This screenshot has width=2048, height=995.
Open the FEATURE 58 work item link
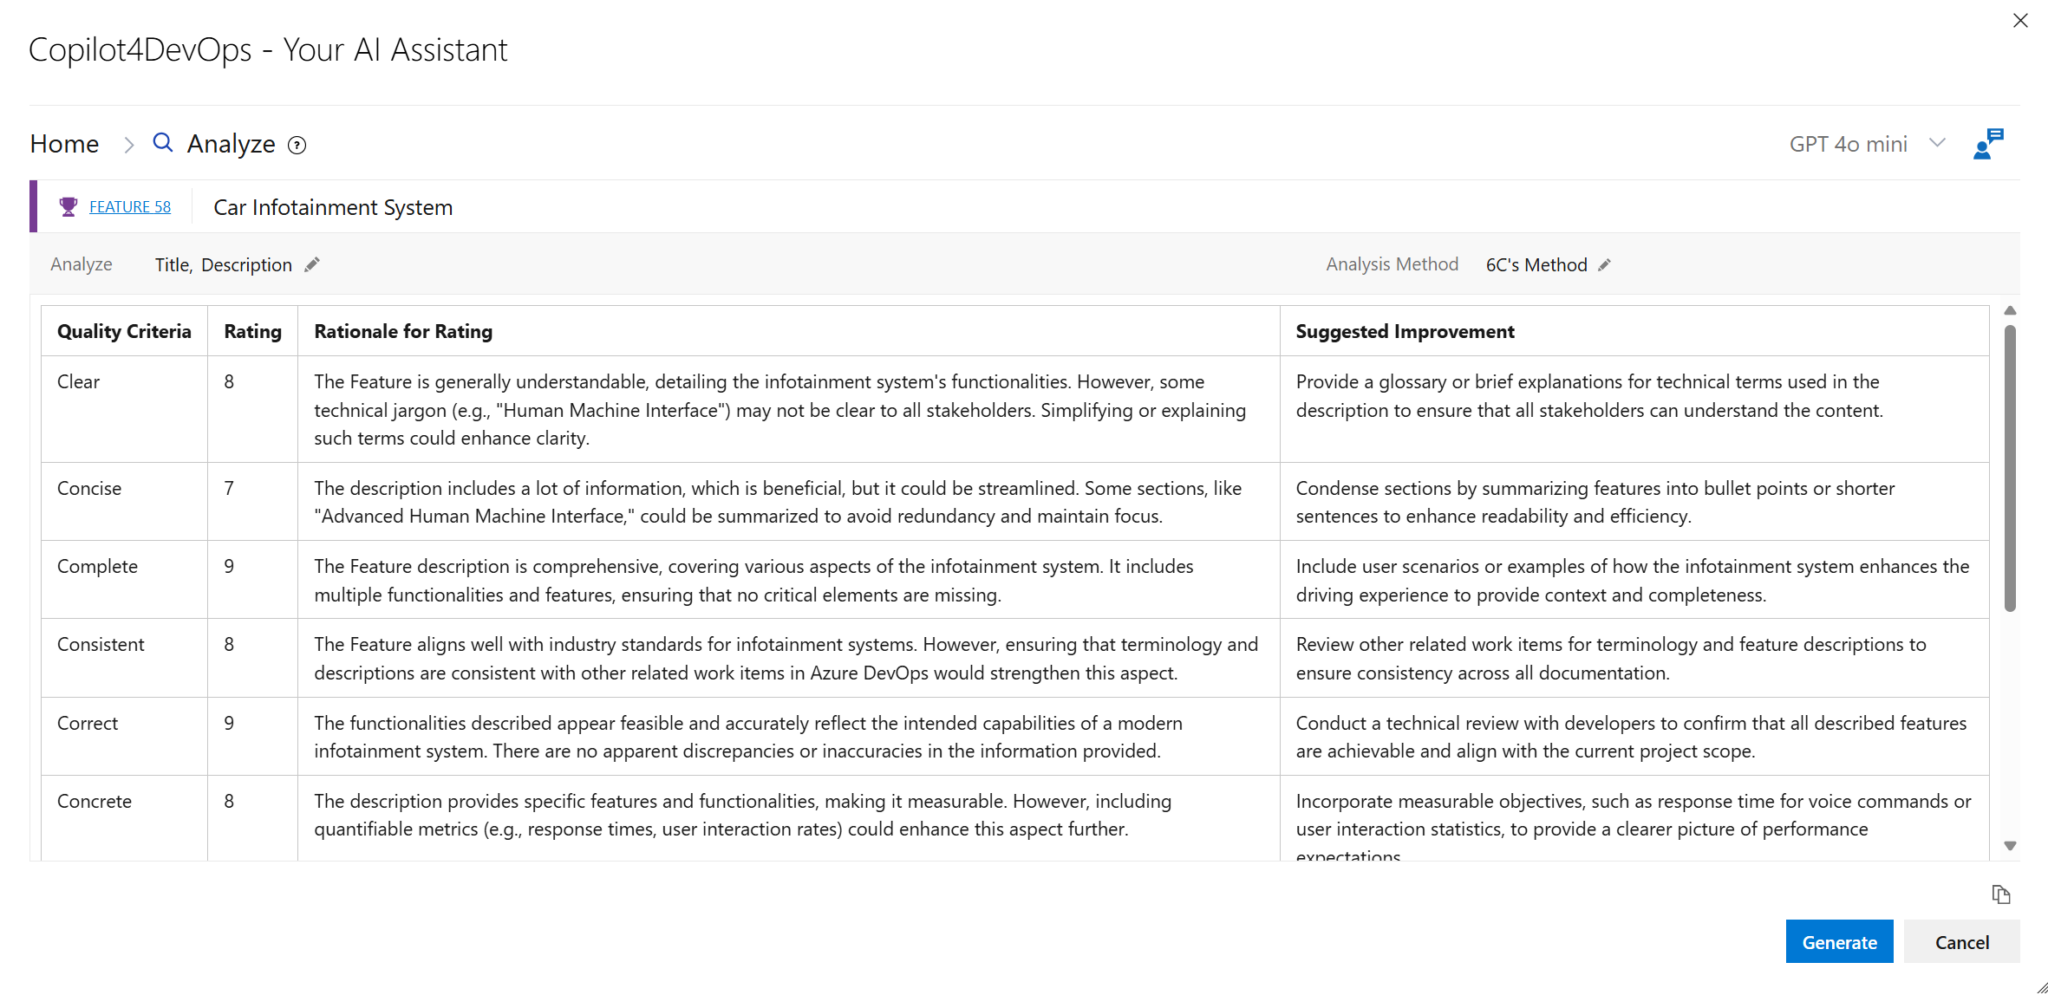pos(130,206)
